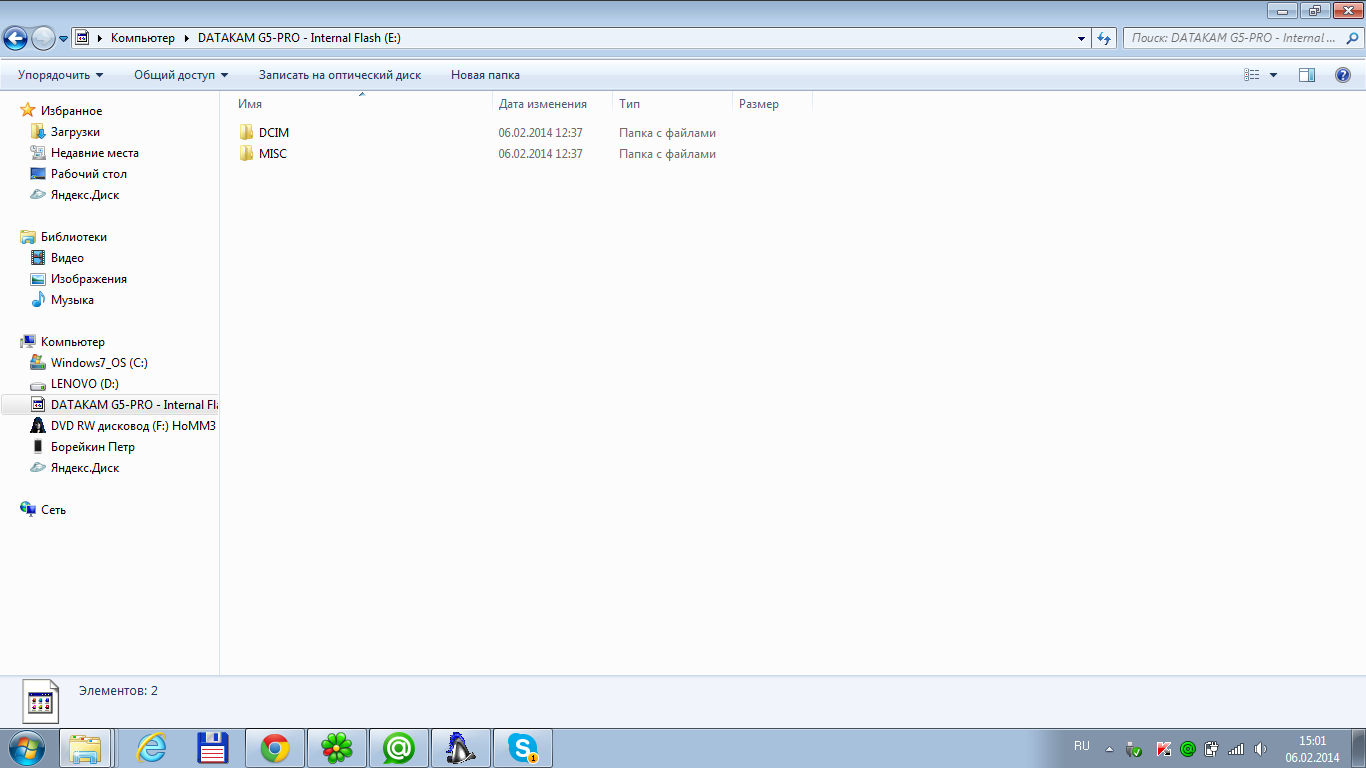Expand the view options dropdown arrow
1366x768 pixels.
(x=1273, y=75)
